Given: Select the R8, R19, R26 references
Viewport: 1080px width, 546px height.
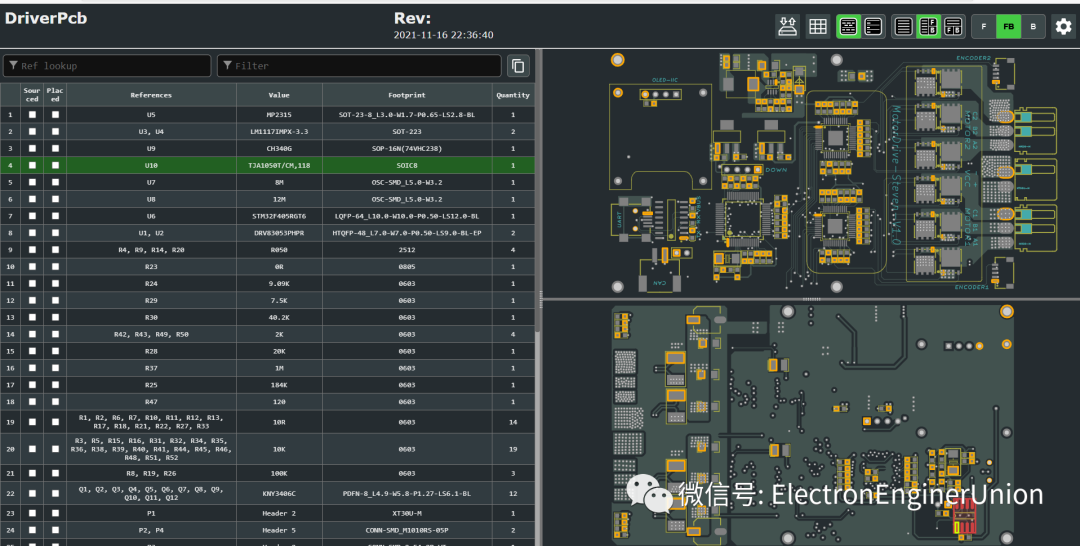Looking at the screenshot, I should click(151, 473).
